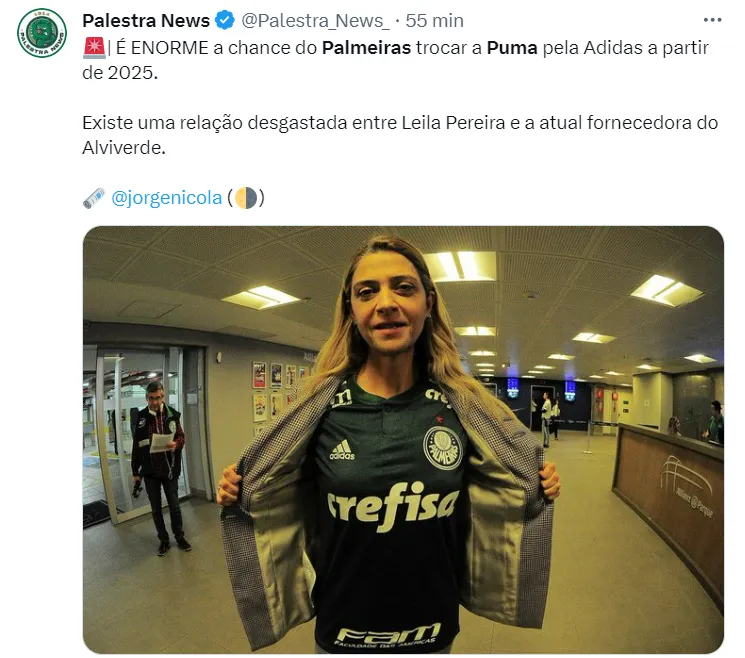The width and height of the screenshot is (745, 658).
Task: Open the @jorgenicola mention link
Action: tap(166, 198)
